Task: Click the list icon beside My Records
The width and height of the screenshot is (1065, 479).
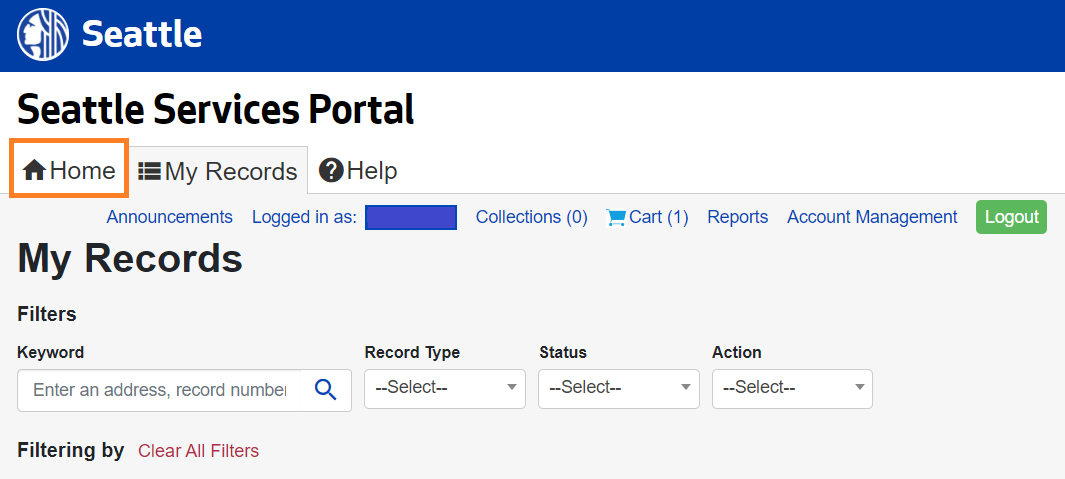Action: click(x=150, y=172)
